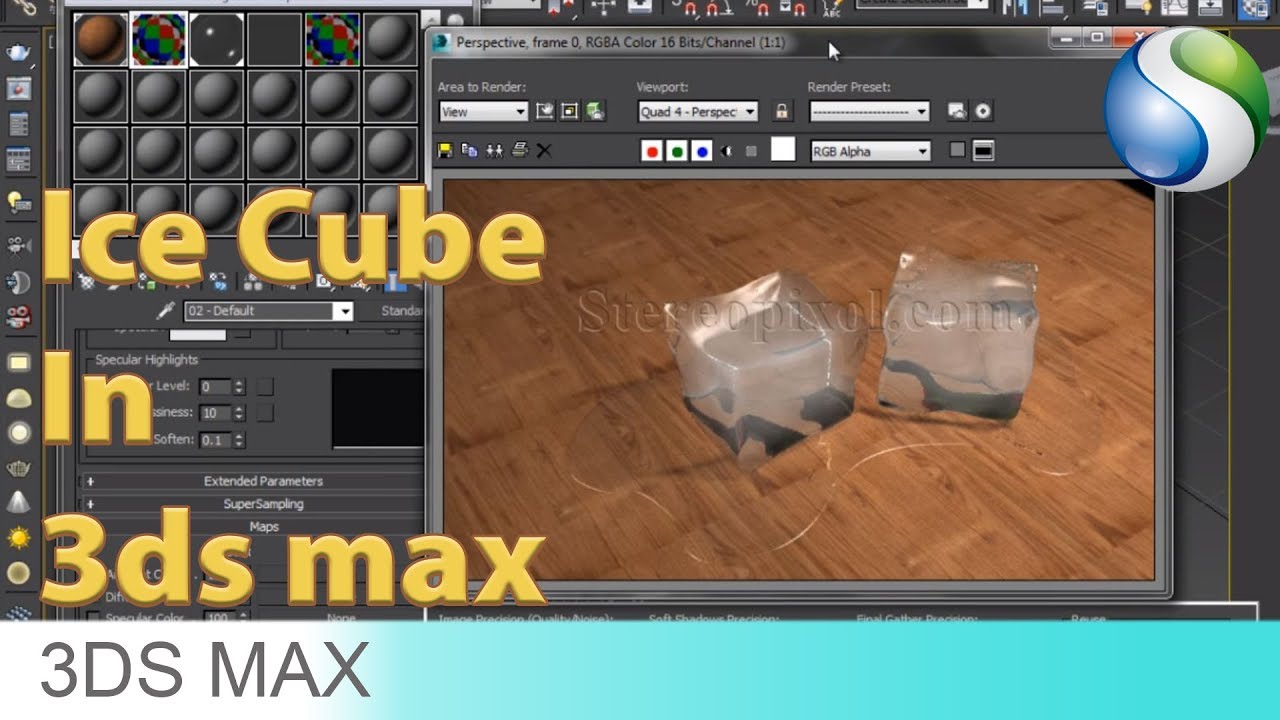The width and height of the screenshot is (1280, 720).
Task: Click the Specular Level value field
Action: (215, 386)
